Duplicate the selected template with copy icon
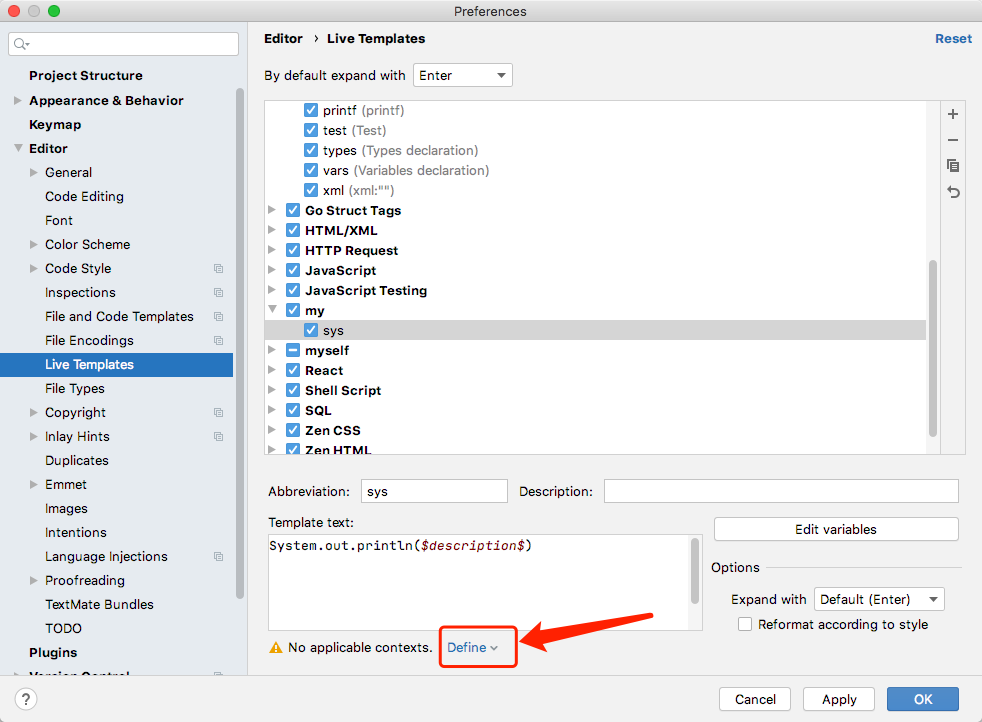This screenshot has width=982, height=722. (953, 165)
